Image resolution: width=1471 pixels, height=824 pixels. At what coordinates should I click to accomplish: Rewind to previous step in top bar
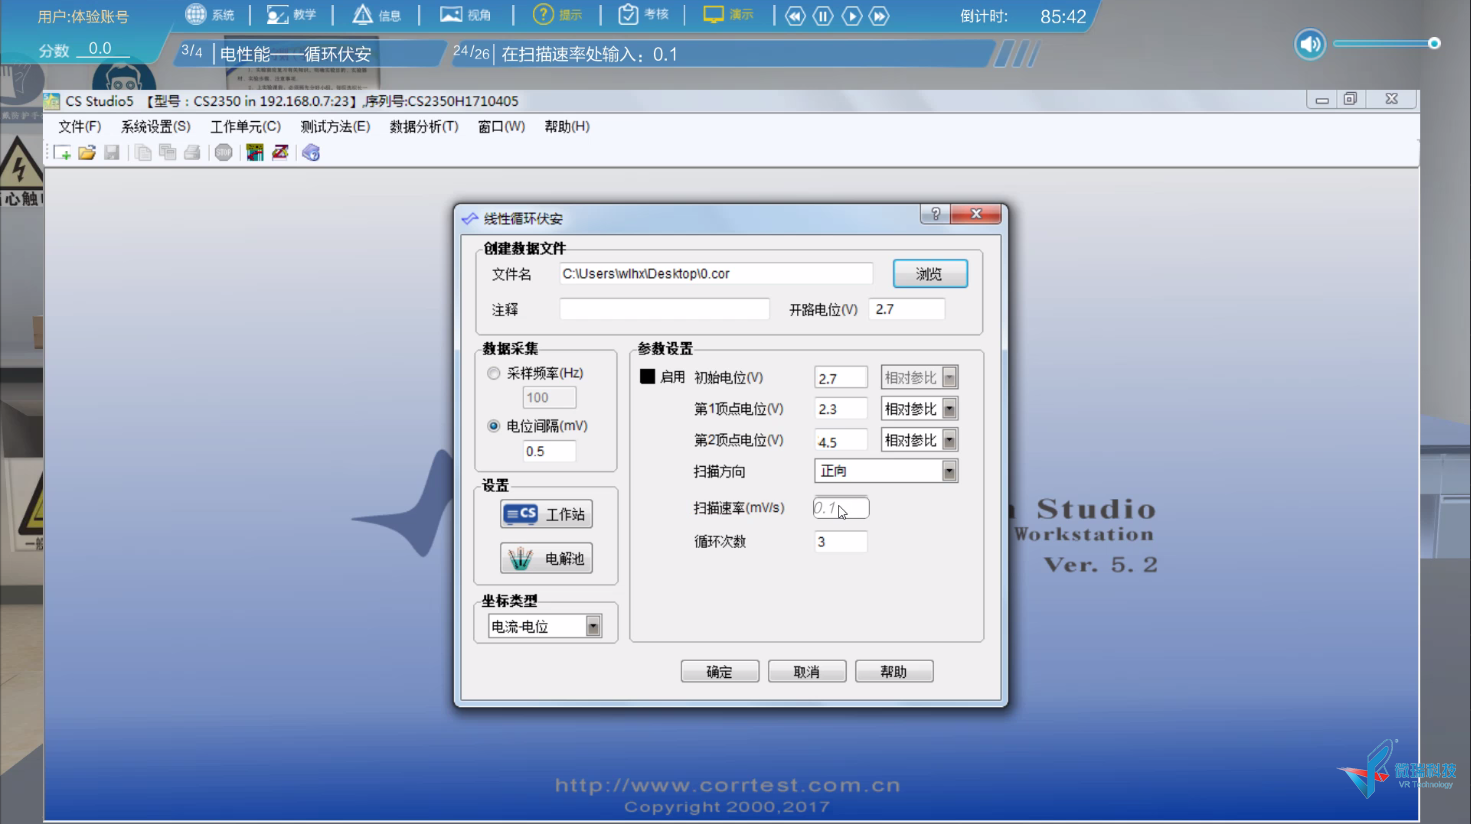(795, 16)
